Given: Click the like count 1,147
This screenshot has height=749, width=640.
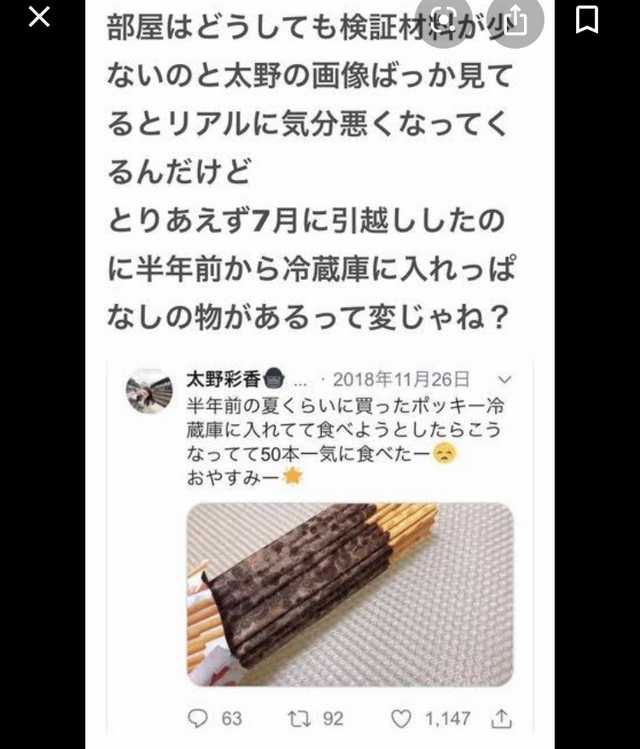Looking at the screenshot, I should (448, 718).
